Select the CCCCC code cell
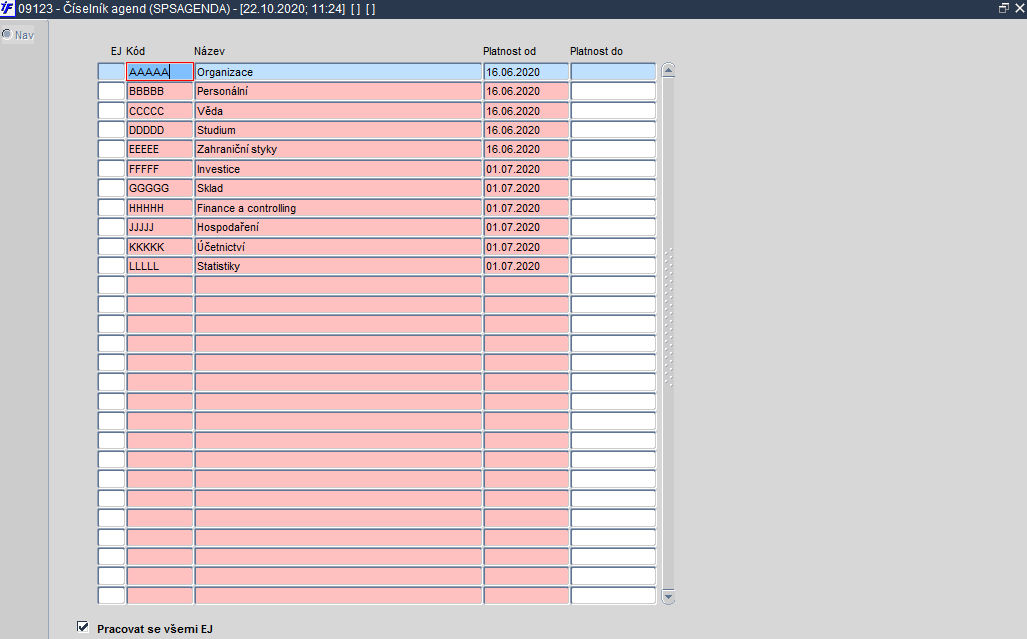Image resolution: width=1027 pixels, height=639 pixels. pos(160,111)
